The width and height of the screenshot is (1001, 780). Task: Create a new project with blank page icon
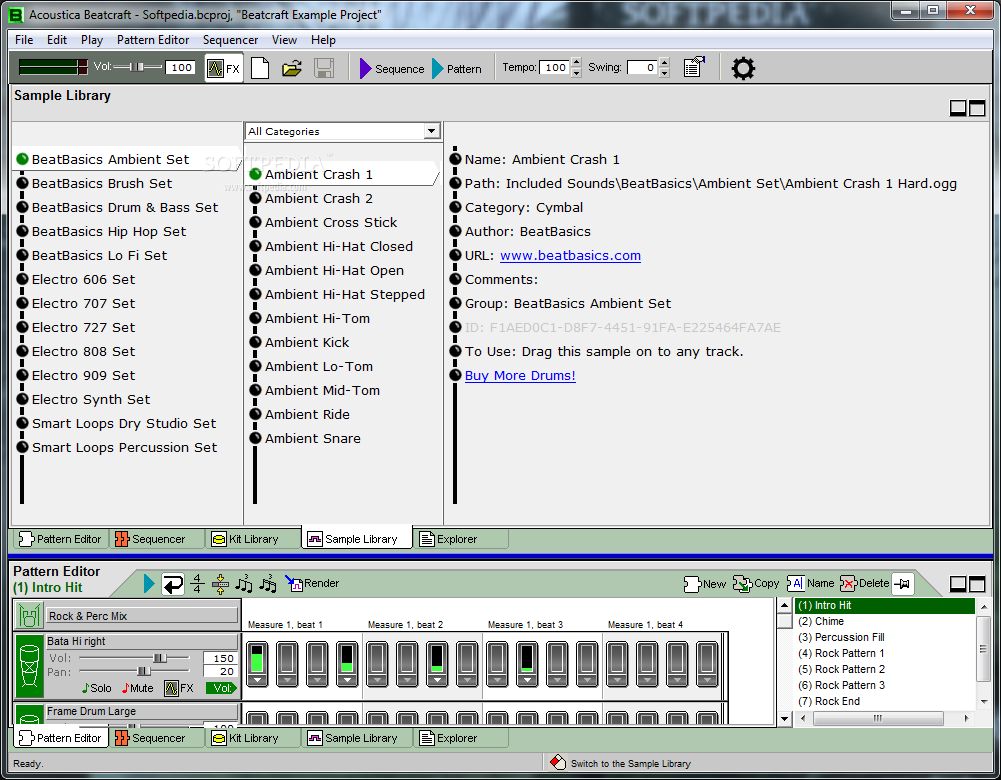click(260, 68)
